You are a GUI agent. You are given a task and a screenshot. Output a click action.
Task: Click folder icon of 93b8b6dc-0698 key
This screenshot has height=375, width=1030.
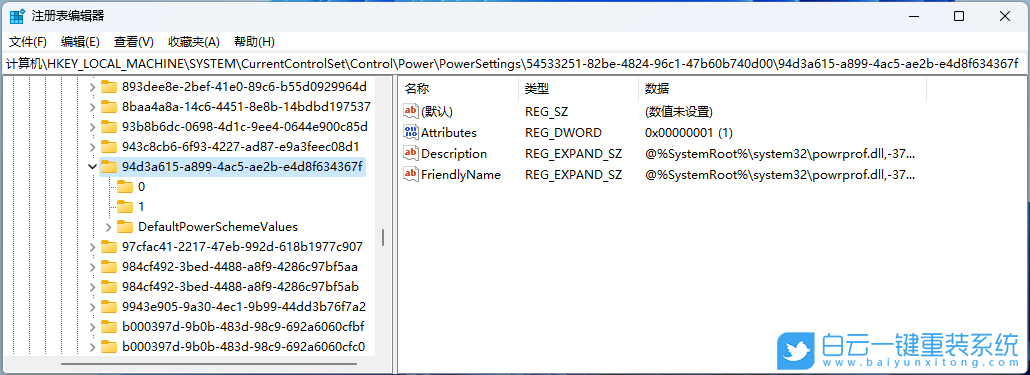(x=109, y=127)
